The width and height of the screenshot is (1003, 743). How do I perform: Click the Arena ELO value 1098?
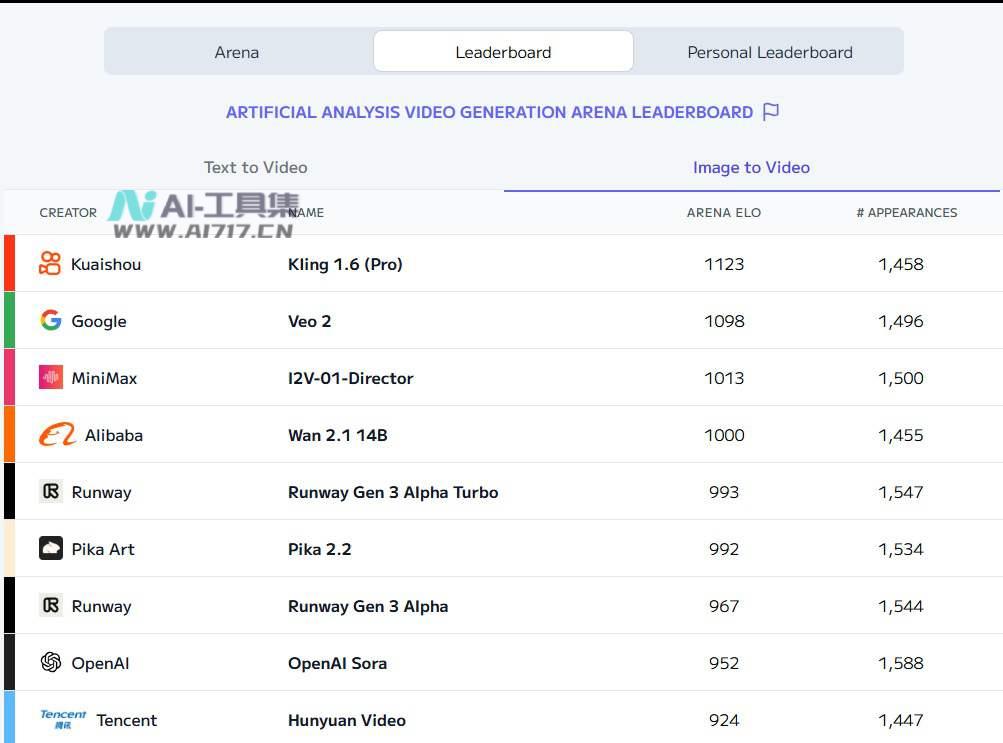tap(724, 321)
